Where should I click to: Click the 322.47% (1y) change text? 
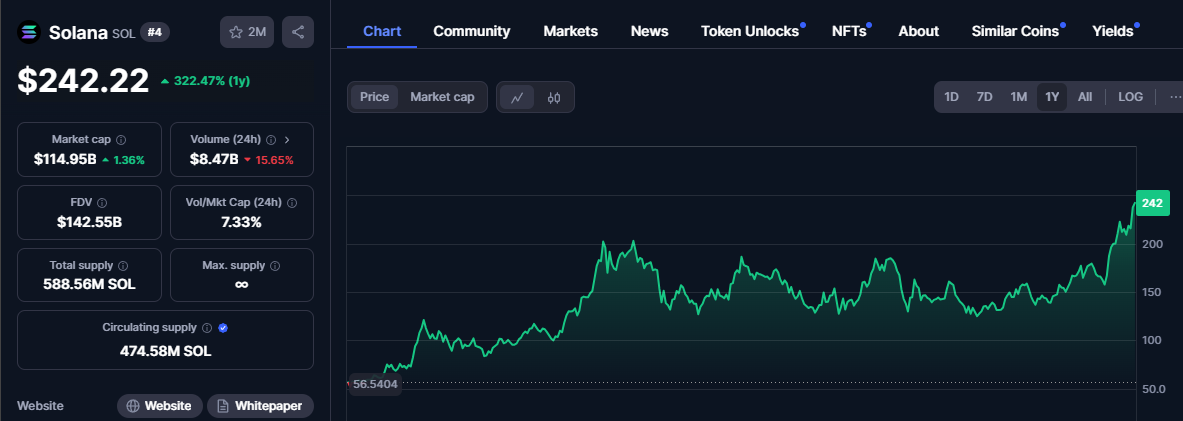(212, 81)
